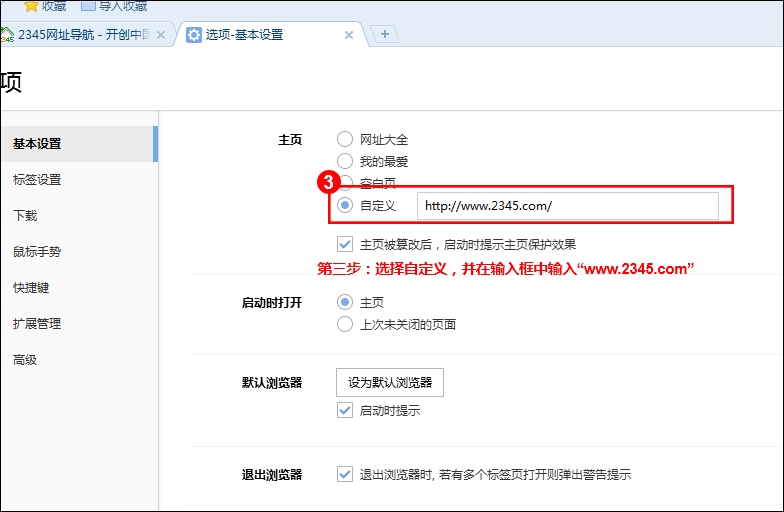
Task: Click the 启动时打开 section label
Action: (272, 302)
